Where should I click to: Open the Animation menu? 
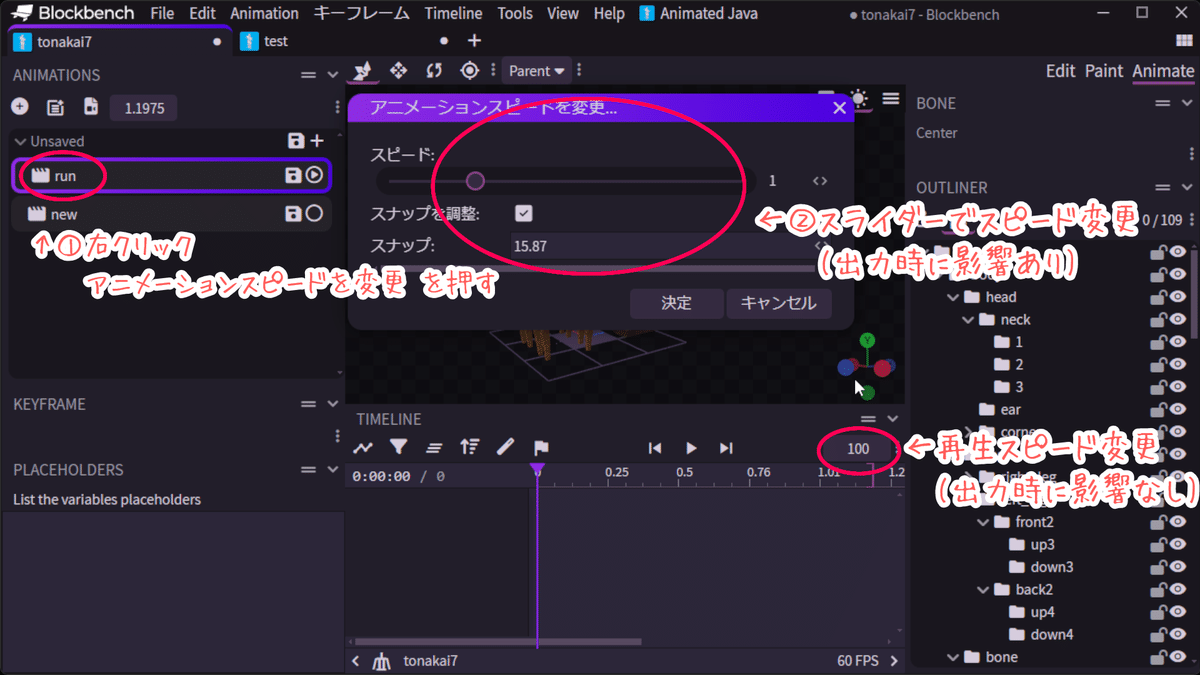pyautogui.click(x=264, y=13)
